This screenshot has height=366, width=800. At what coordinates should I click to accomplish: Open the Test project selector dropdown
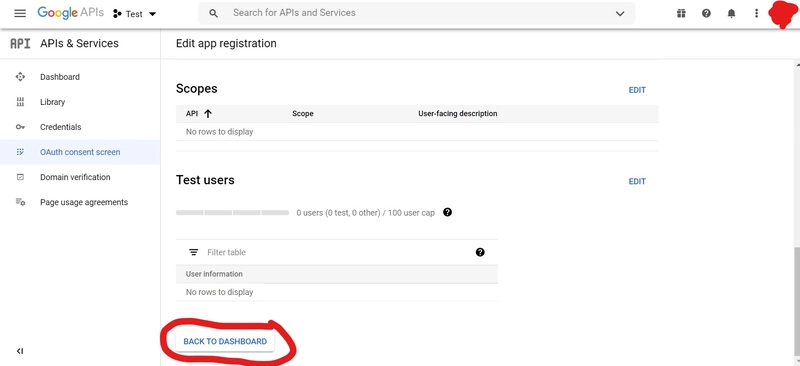pos(135,14)
